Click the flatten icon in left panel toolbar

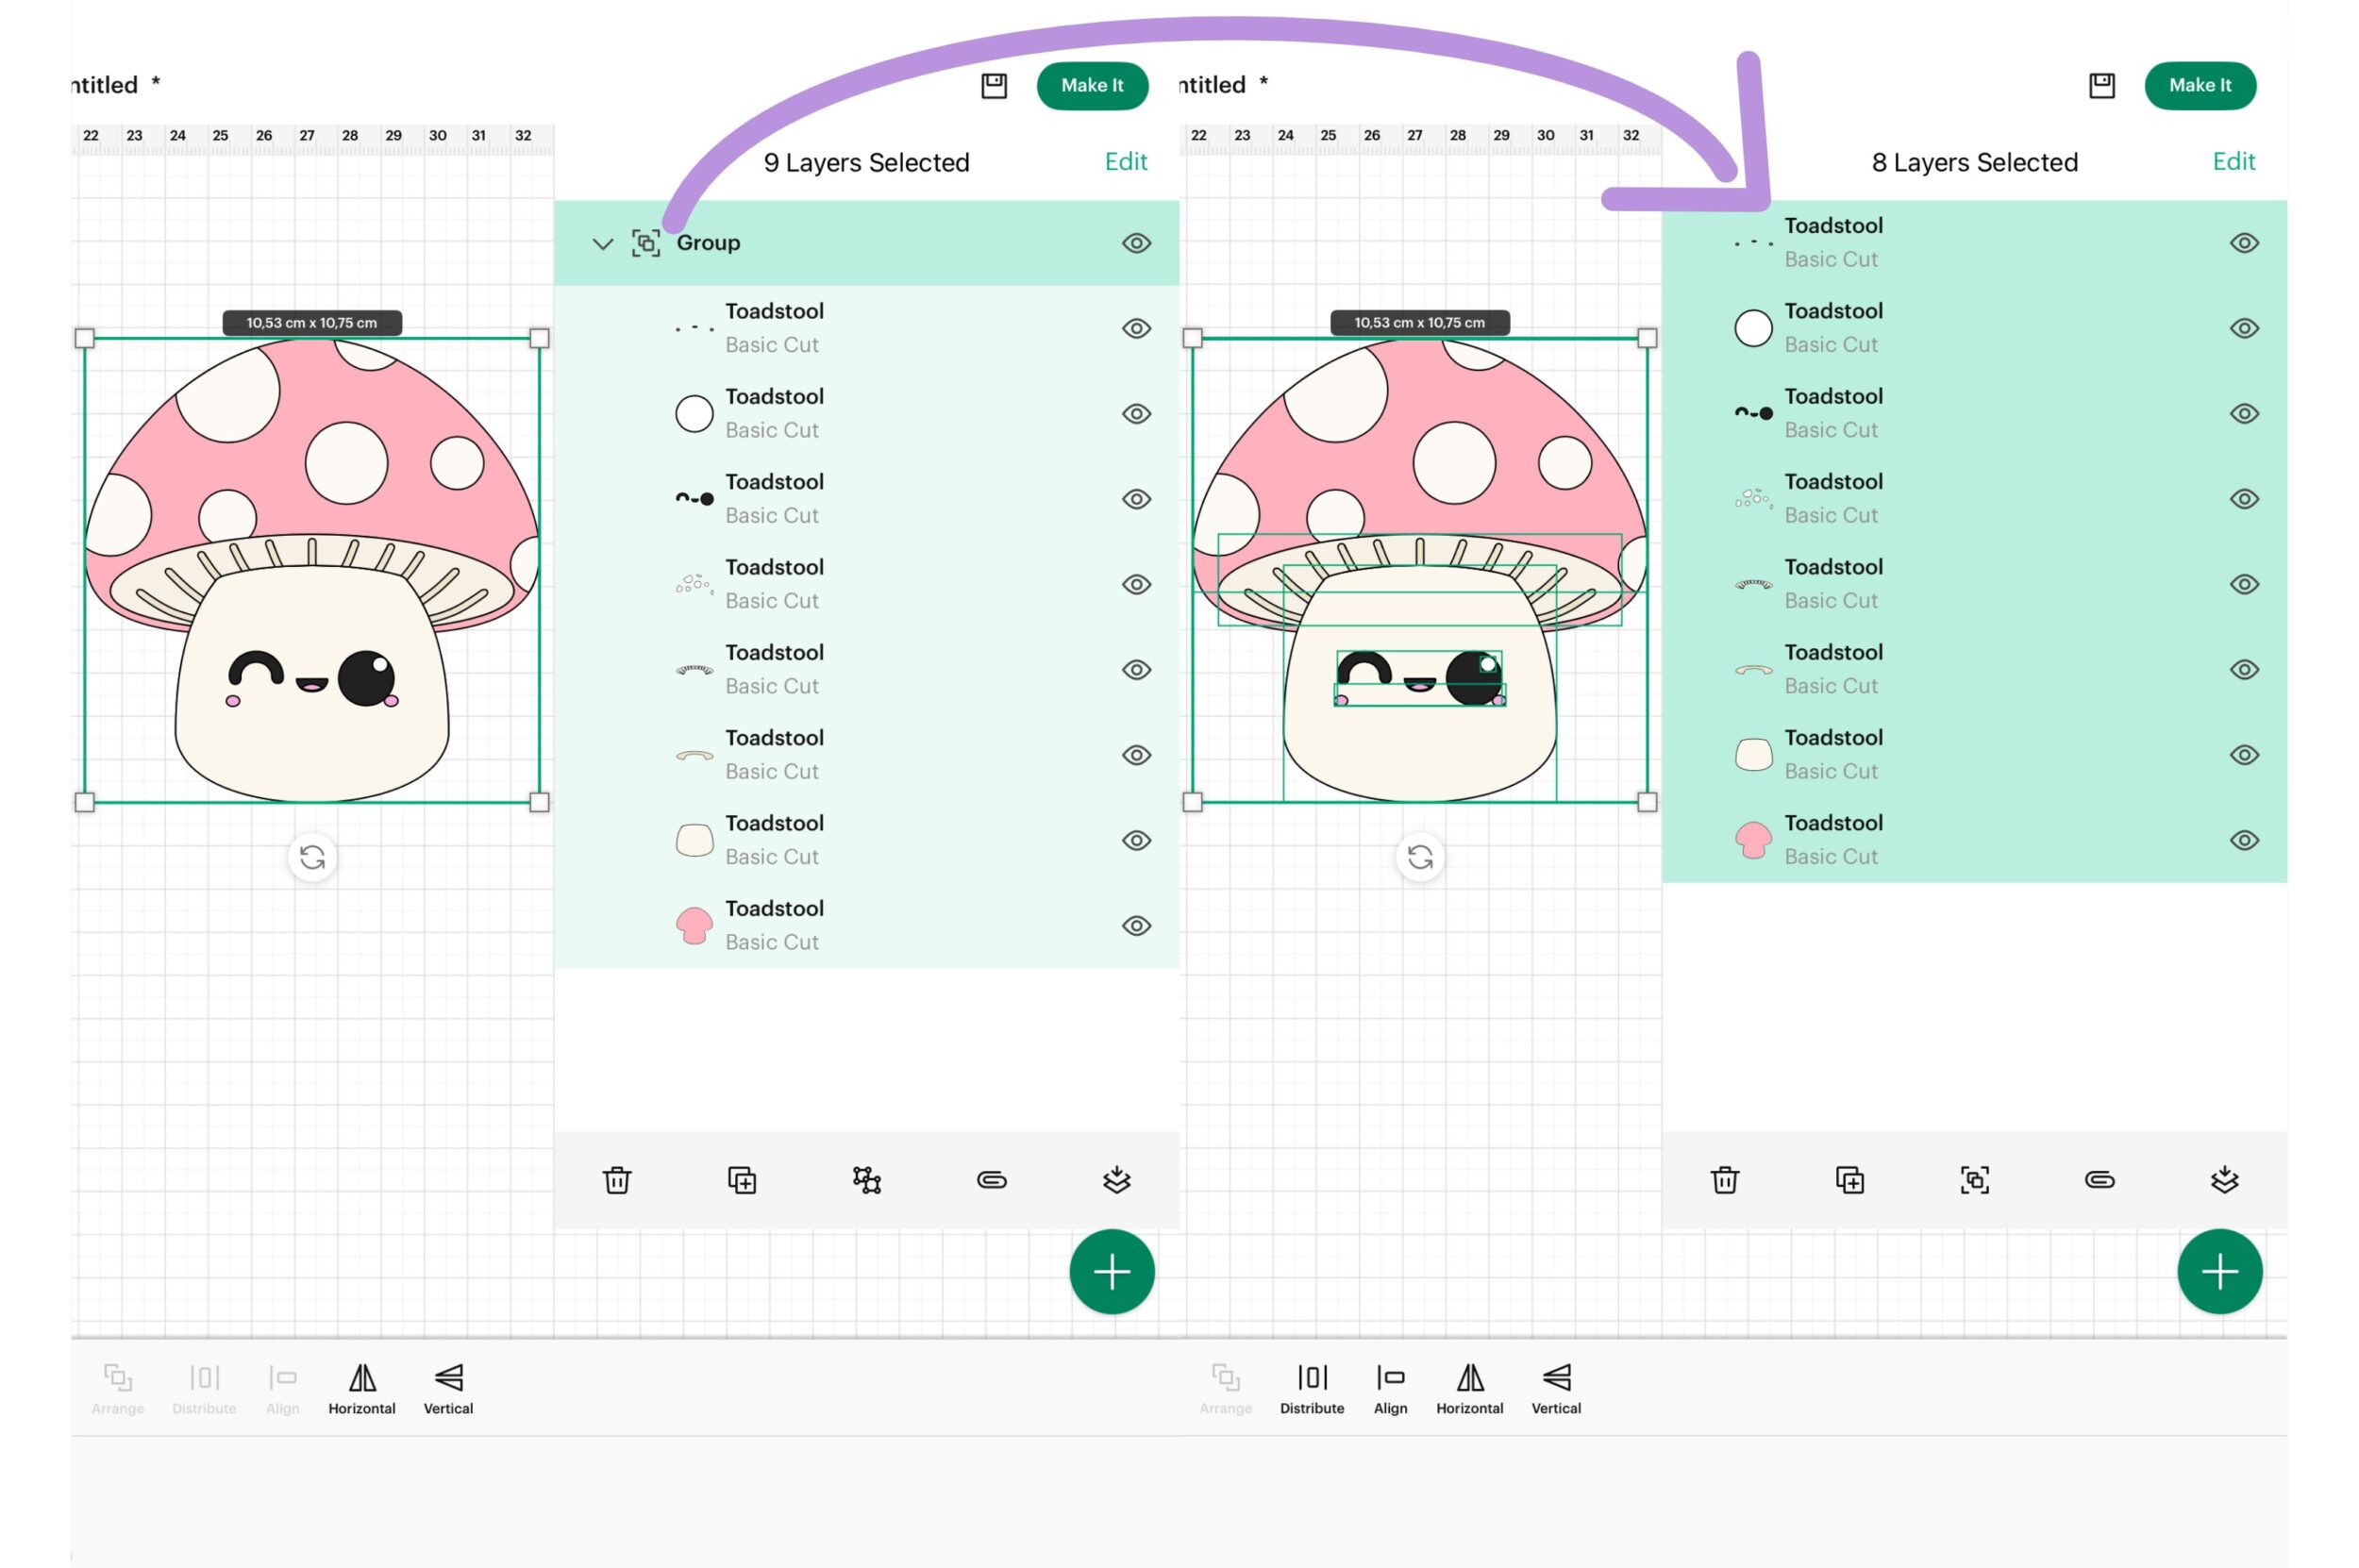(1116, 1180)
